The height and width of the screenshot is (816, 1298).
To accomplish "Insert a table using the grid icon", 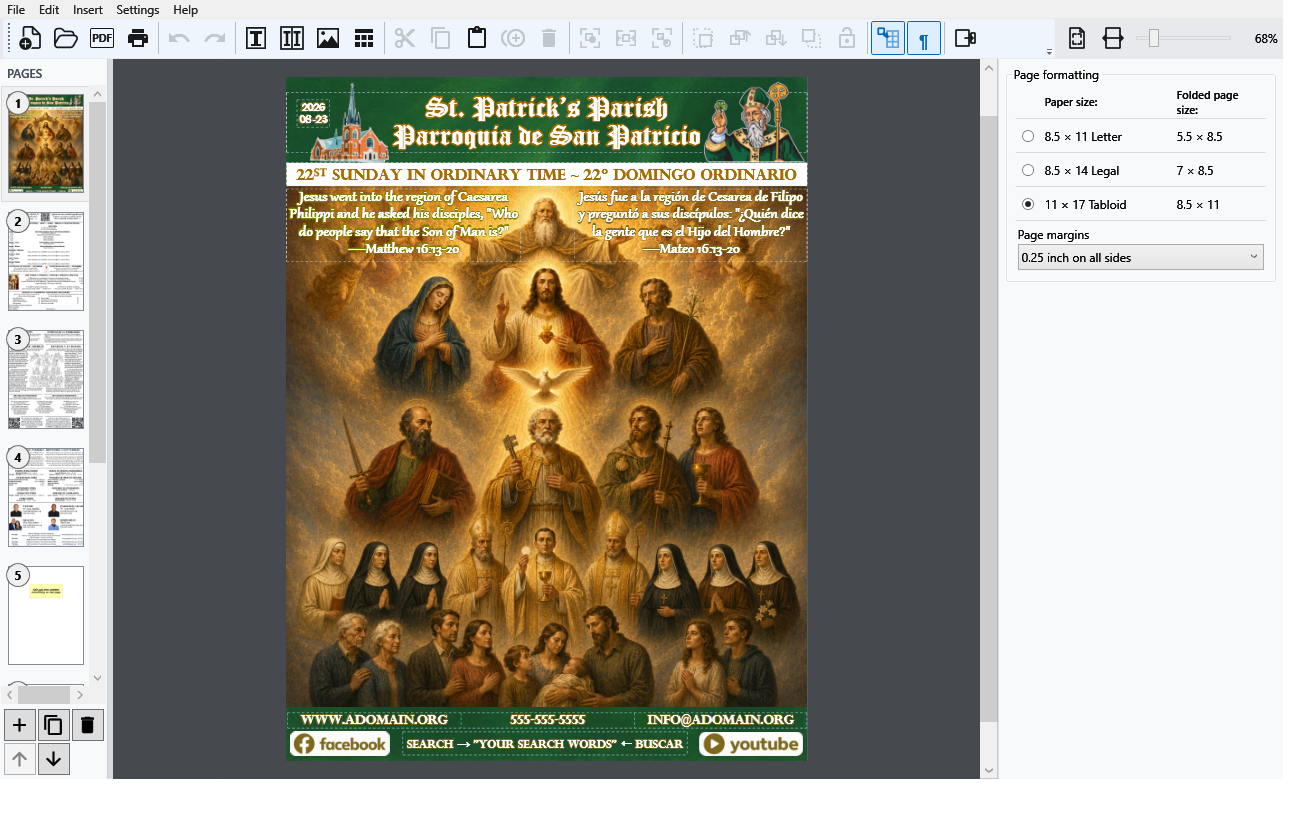I will [x=364, y=39].
